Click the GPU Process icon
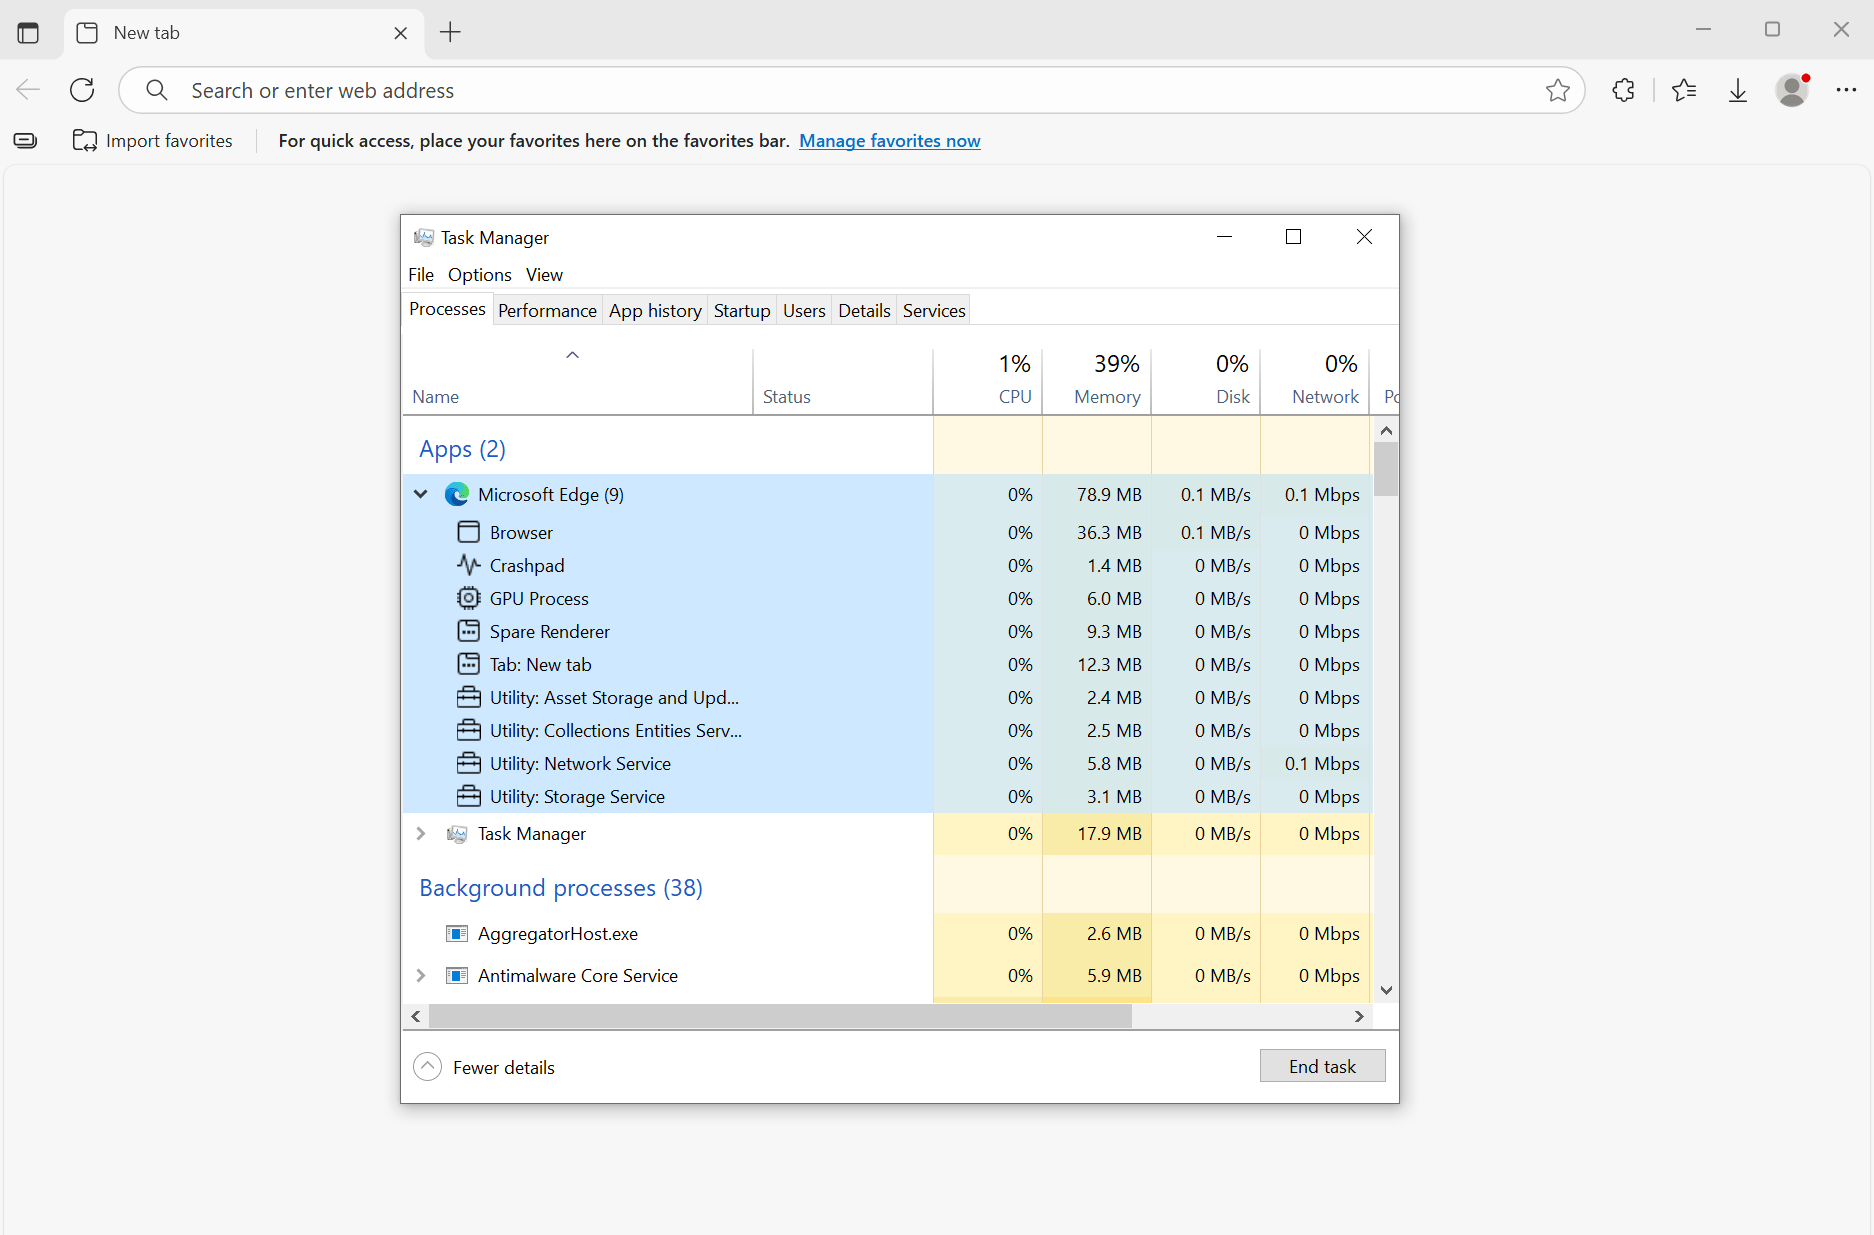The width and height of the screenshot is (1874, 1235). pos(468,598)
